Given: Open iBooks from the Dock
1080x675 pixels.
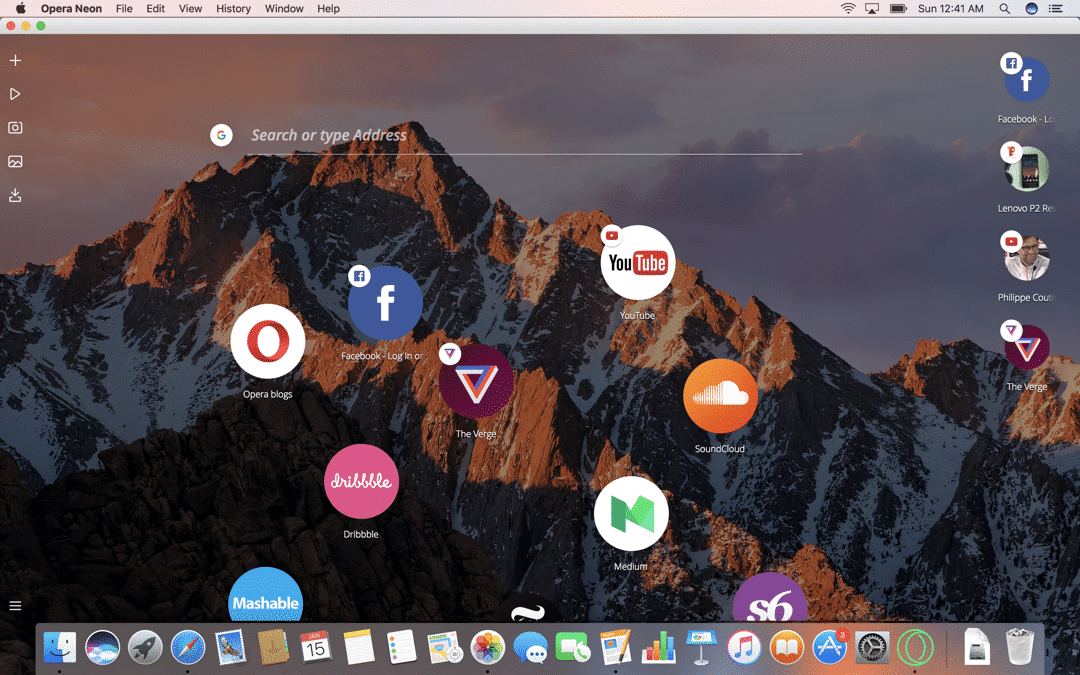Looking at the screenshot, I should (x=787, y=647).
